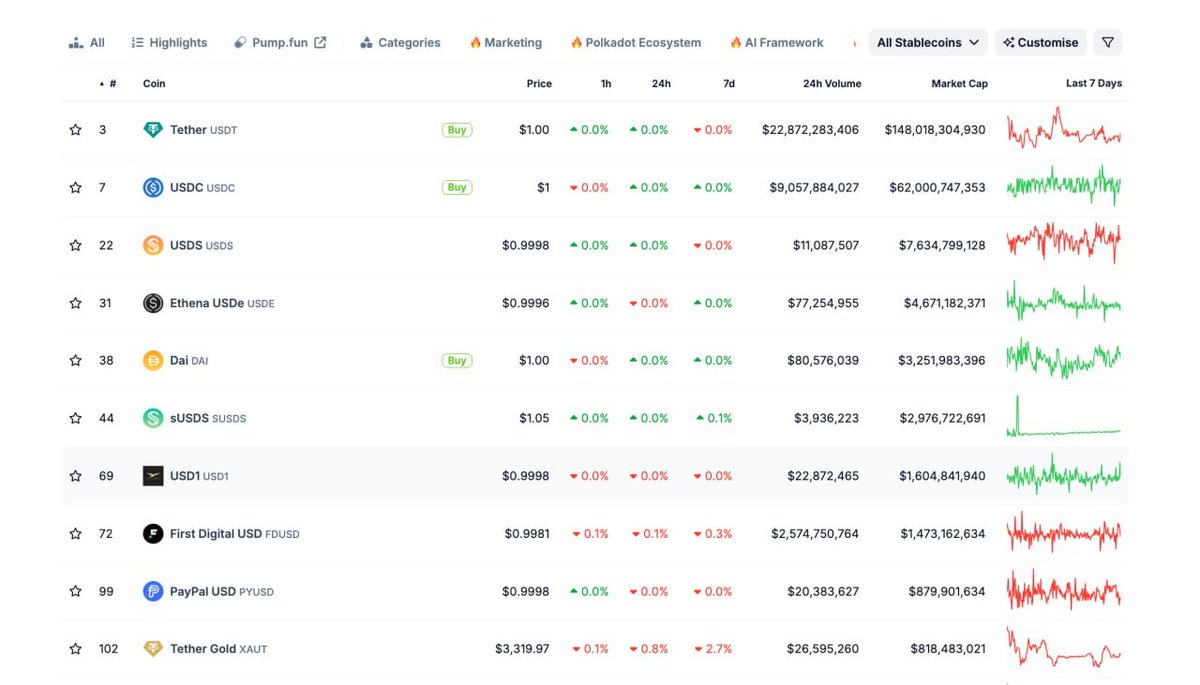1200x685 pixels.
Task: Sort by Market Cap header
Action: tap(959, 84)
